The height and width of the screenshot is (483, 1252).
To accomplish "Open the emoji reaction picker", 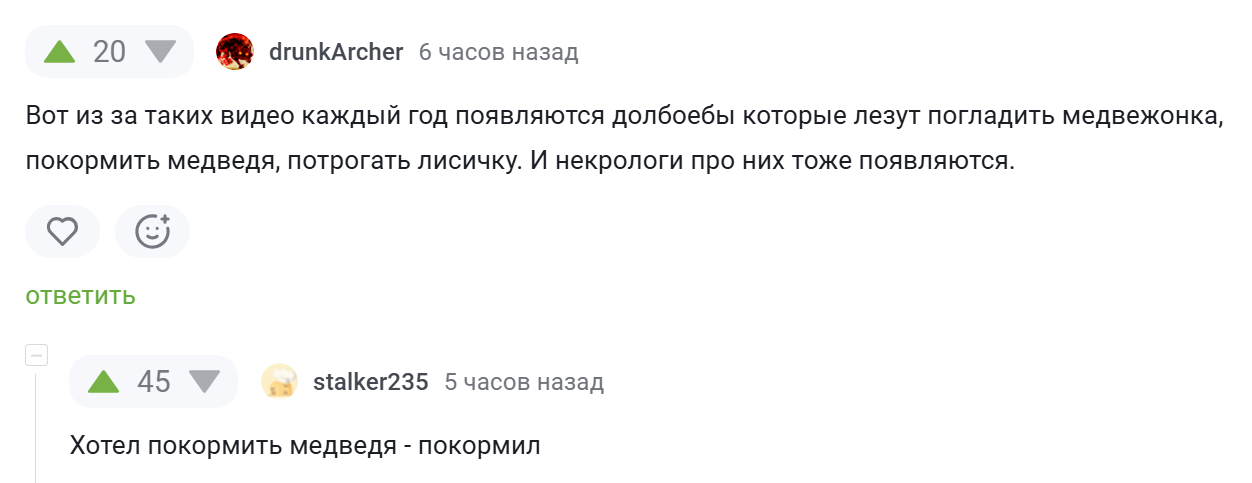I will 152,232.
